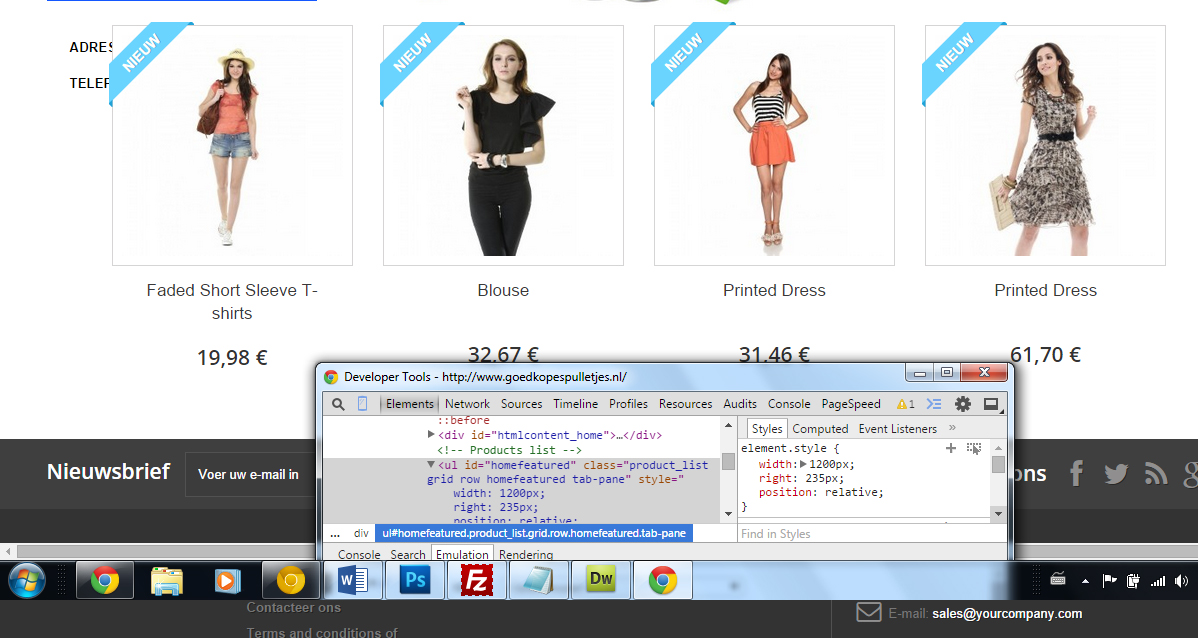Open the Notepad icon on taskbar
The width and height of the screenshot is (1198, 638).
pos(539,581)
